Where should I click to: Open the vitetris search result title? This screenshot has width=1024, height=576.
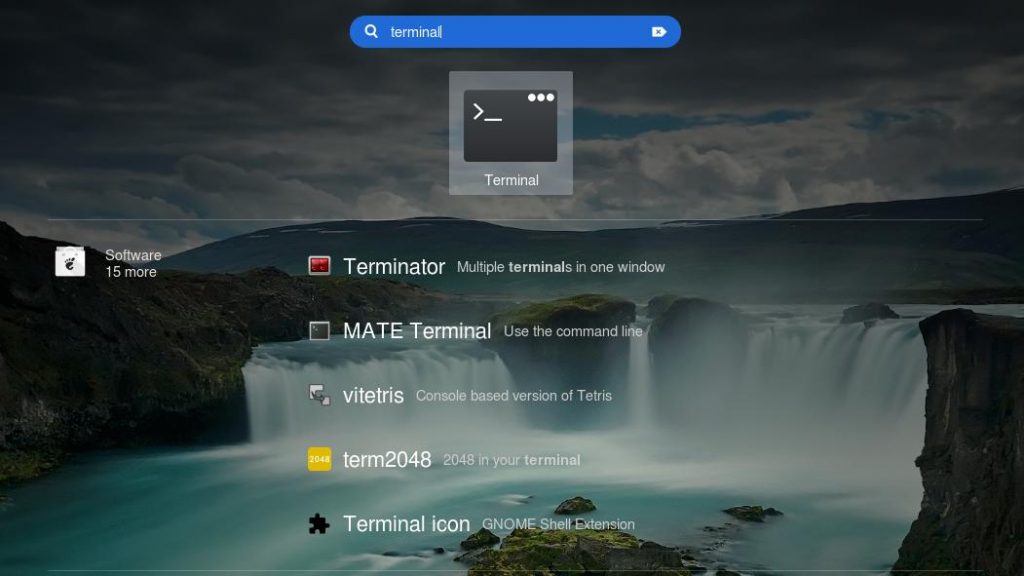point(373,395)
